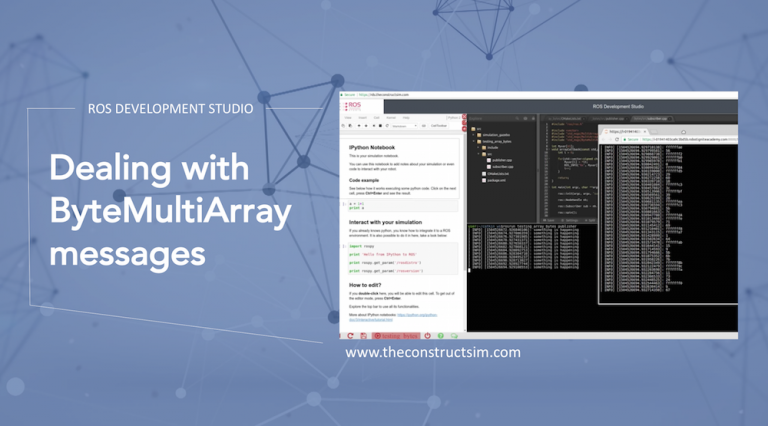Click the save floppy icon in bottom toolbar
The height and width of the screenshot is (426, 768).
point(363,336)
